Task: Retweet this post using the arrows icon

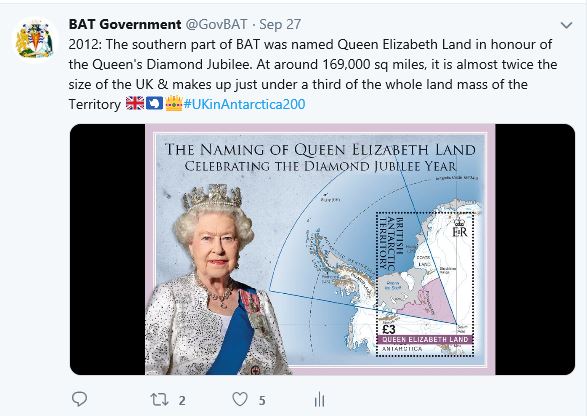Action: 159,400
